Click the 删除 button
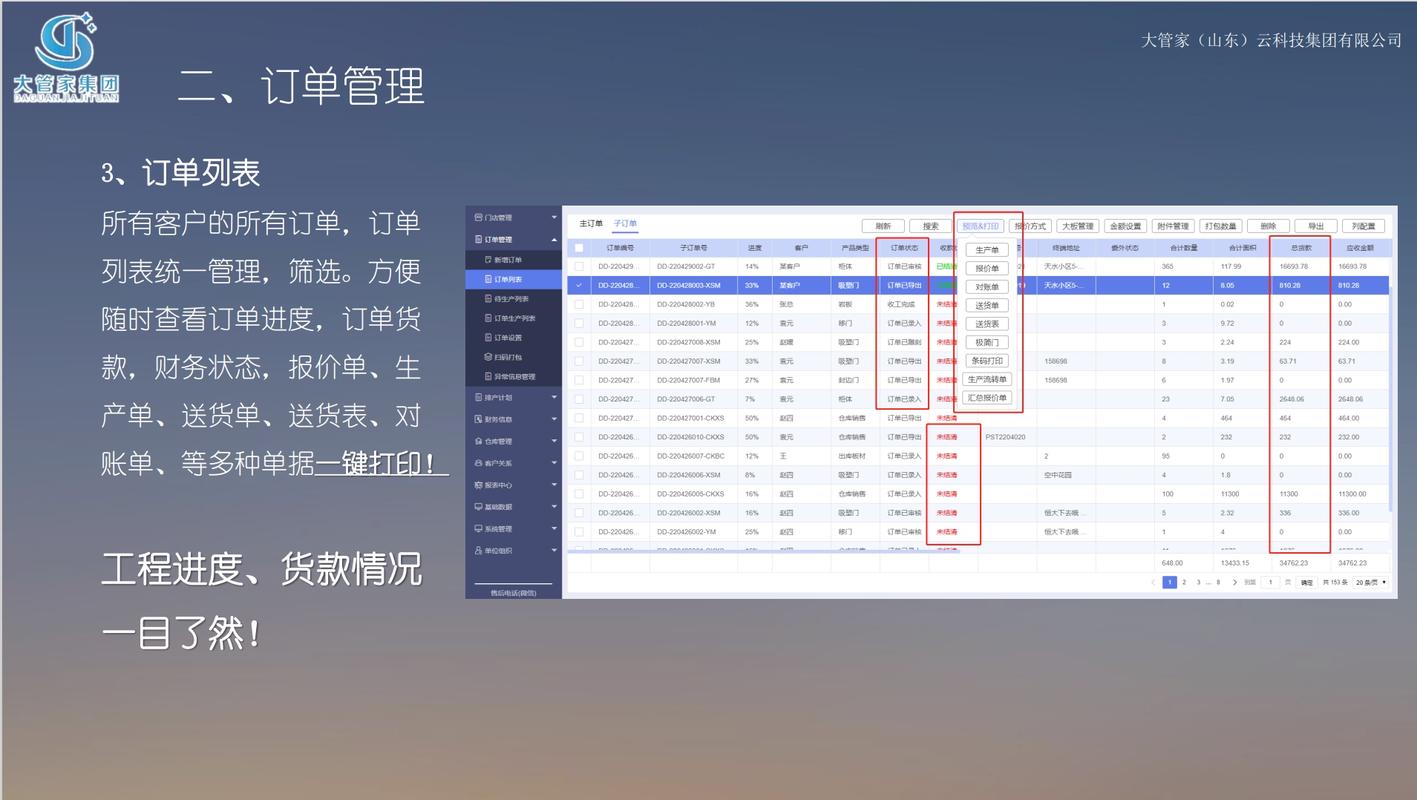The height and width of the screenshot is (800, 1417). [x=1268, y=226]
